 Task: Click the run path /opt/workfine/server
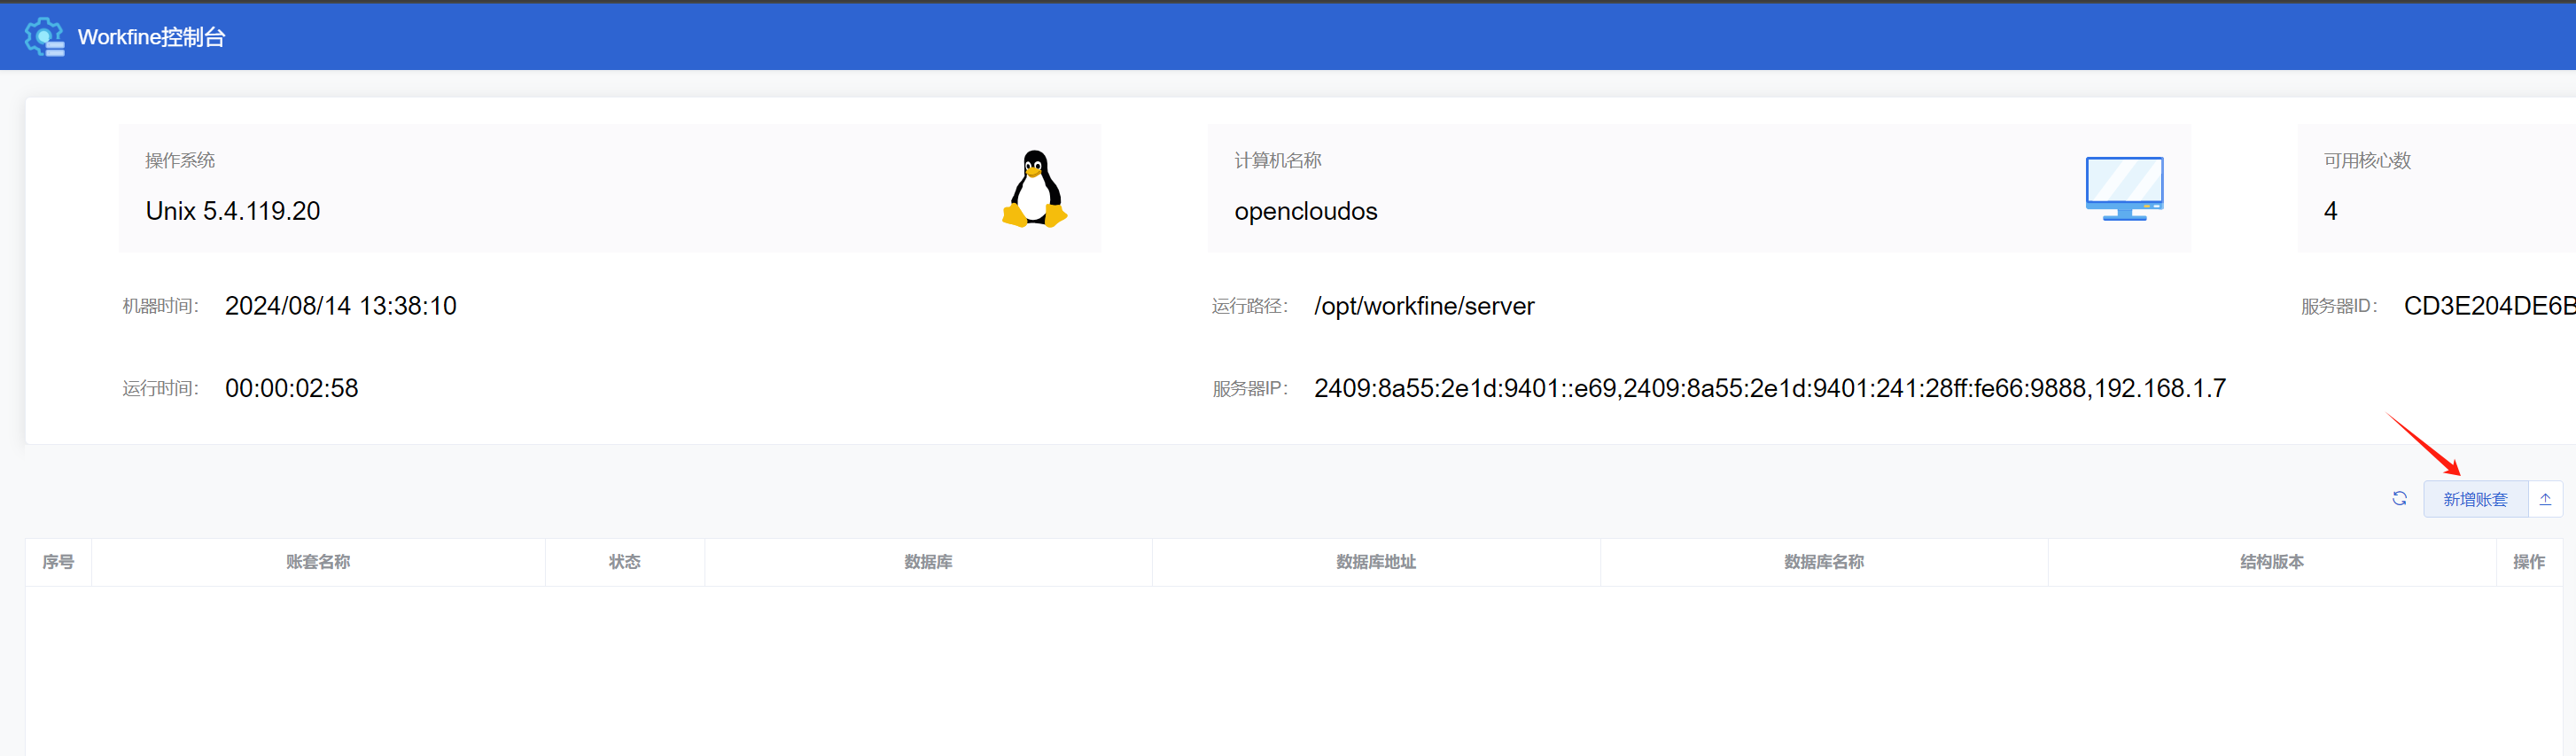1423,306
